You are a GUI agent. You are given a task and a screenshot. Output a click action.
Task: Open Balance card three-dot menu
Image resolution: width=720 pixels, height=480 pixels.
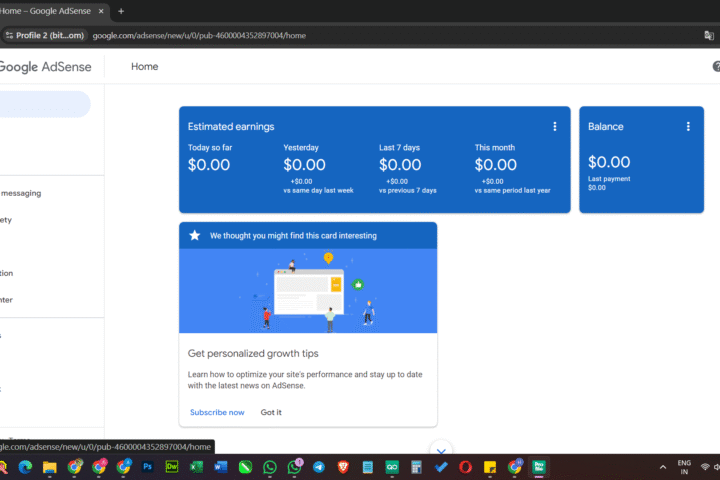tap(688, 126)
